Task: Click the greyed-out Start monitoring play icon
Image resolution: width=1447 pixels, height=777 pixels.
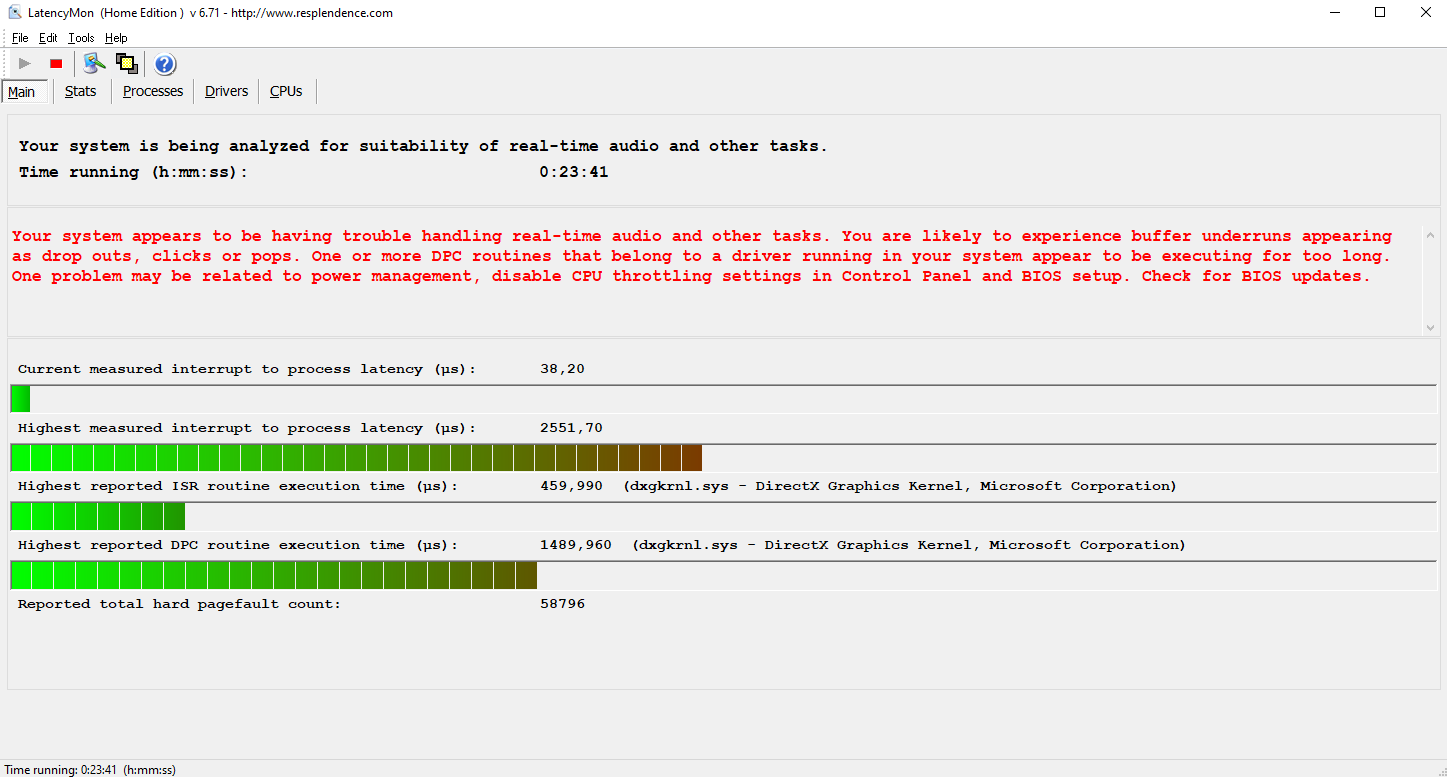Action: (x=25, y=64)
